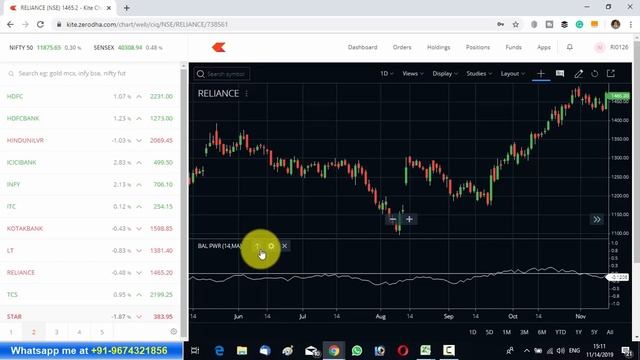Open BAL PWR study settings gear

click(x=271, y=246)
